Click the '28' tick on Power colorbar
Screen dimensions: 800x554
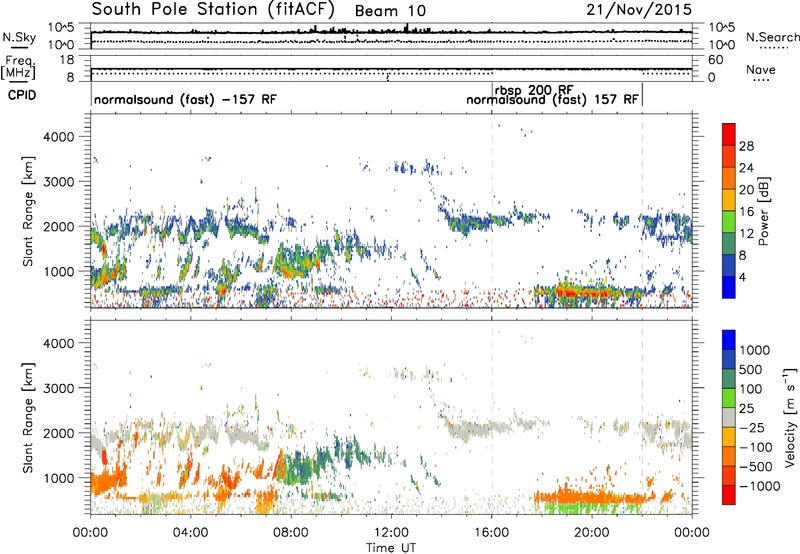[x=746, y=146]
